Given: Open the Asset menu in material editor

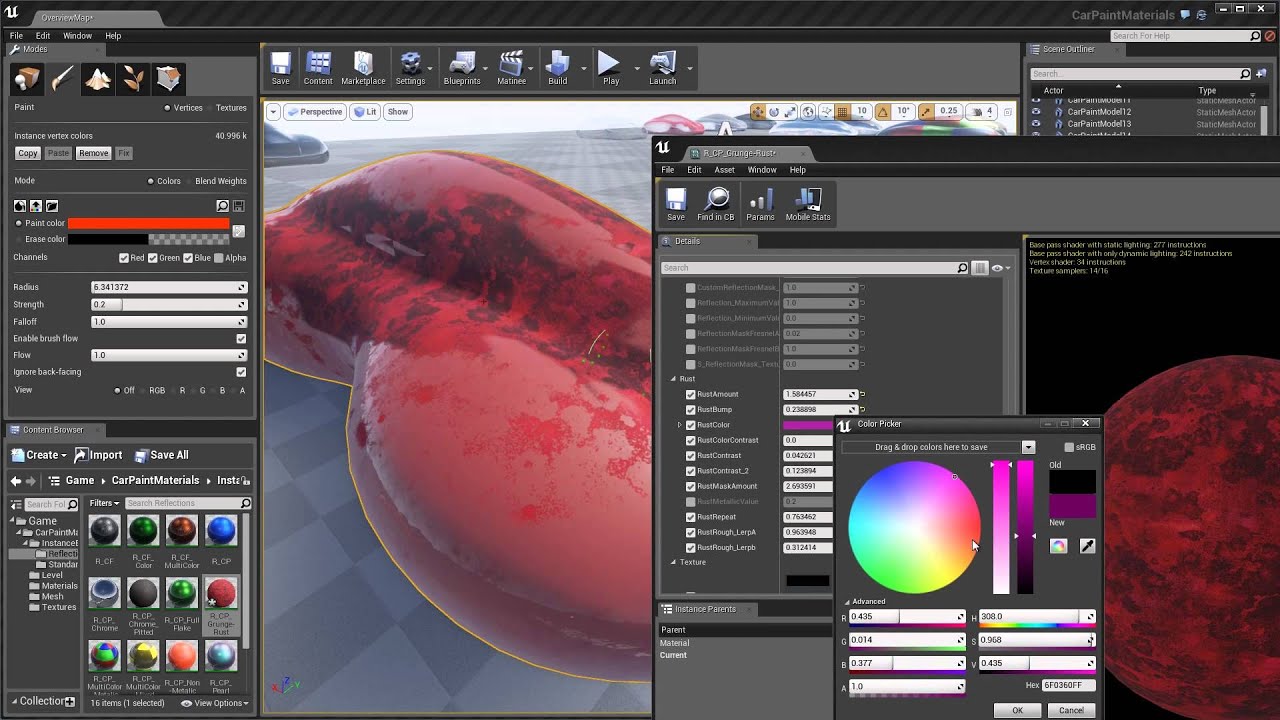Looking at the screenshot, I should 724,170.
